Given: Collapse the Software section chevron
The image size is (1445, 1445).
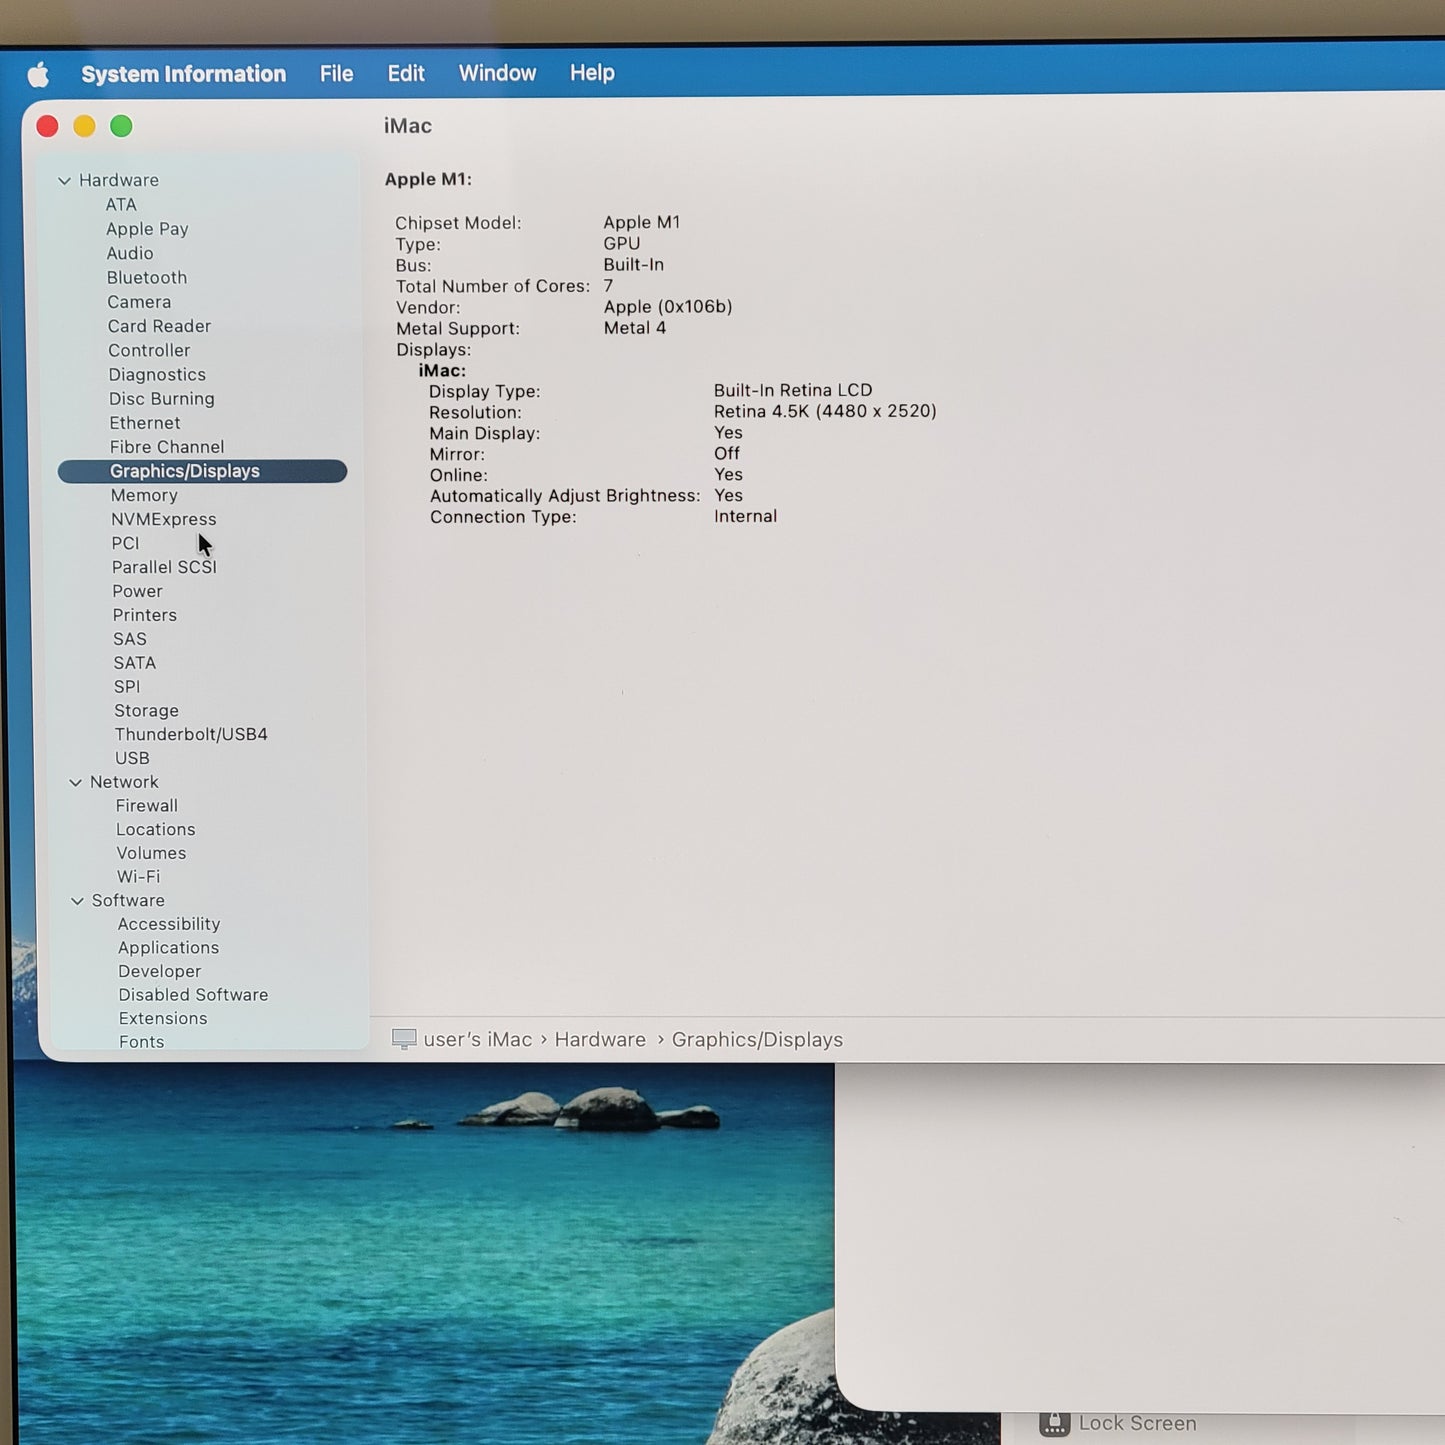Looking at the screenshot, I should coord(77,901).
